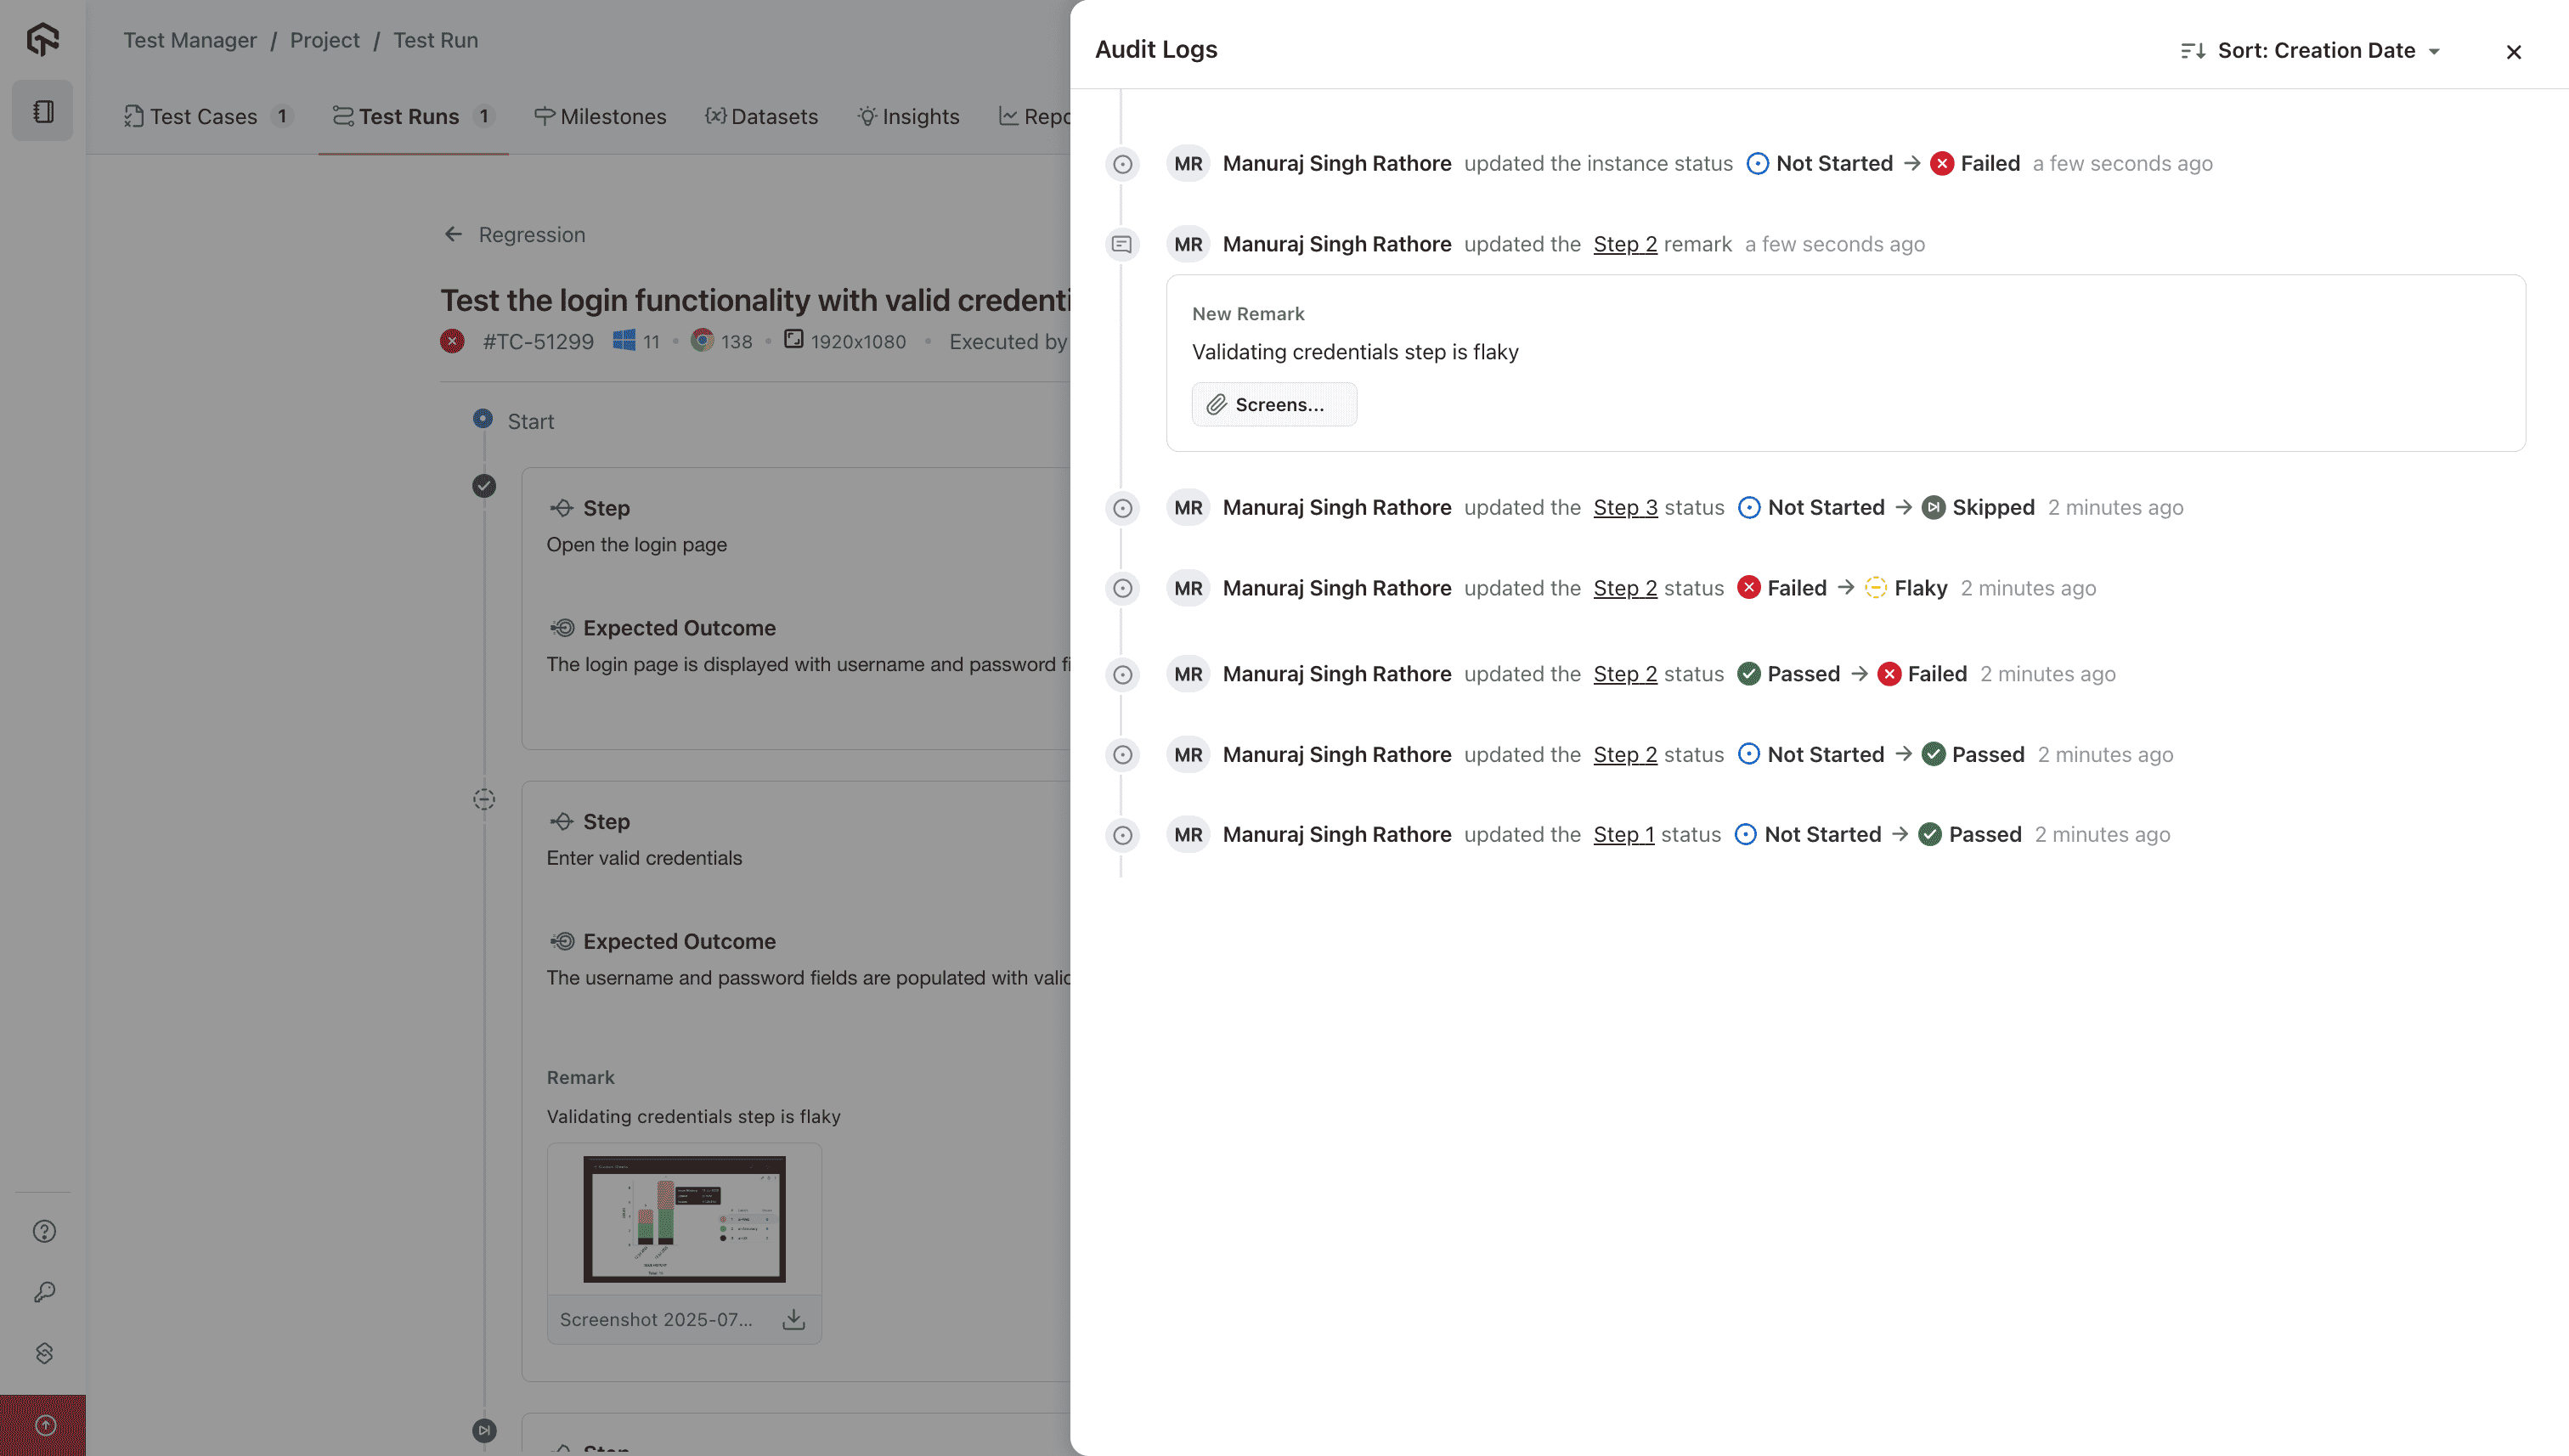
Task: Download the screenshot attachment
Action: coord(793,1319)
